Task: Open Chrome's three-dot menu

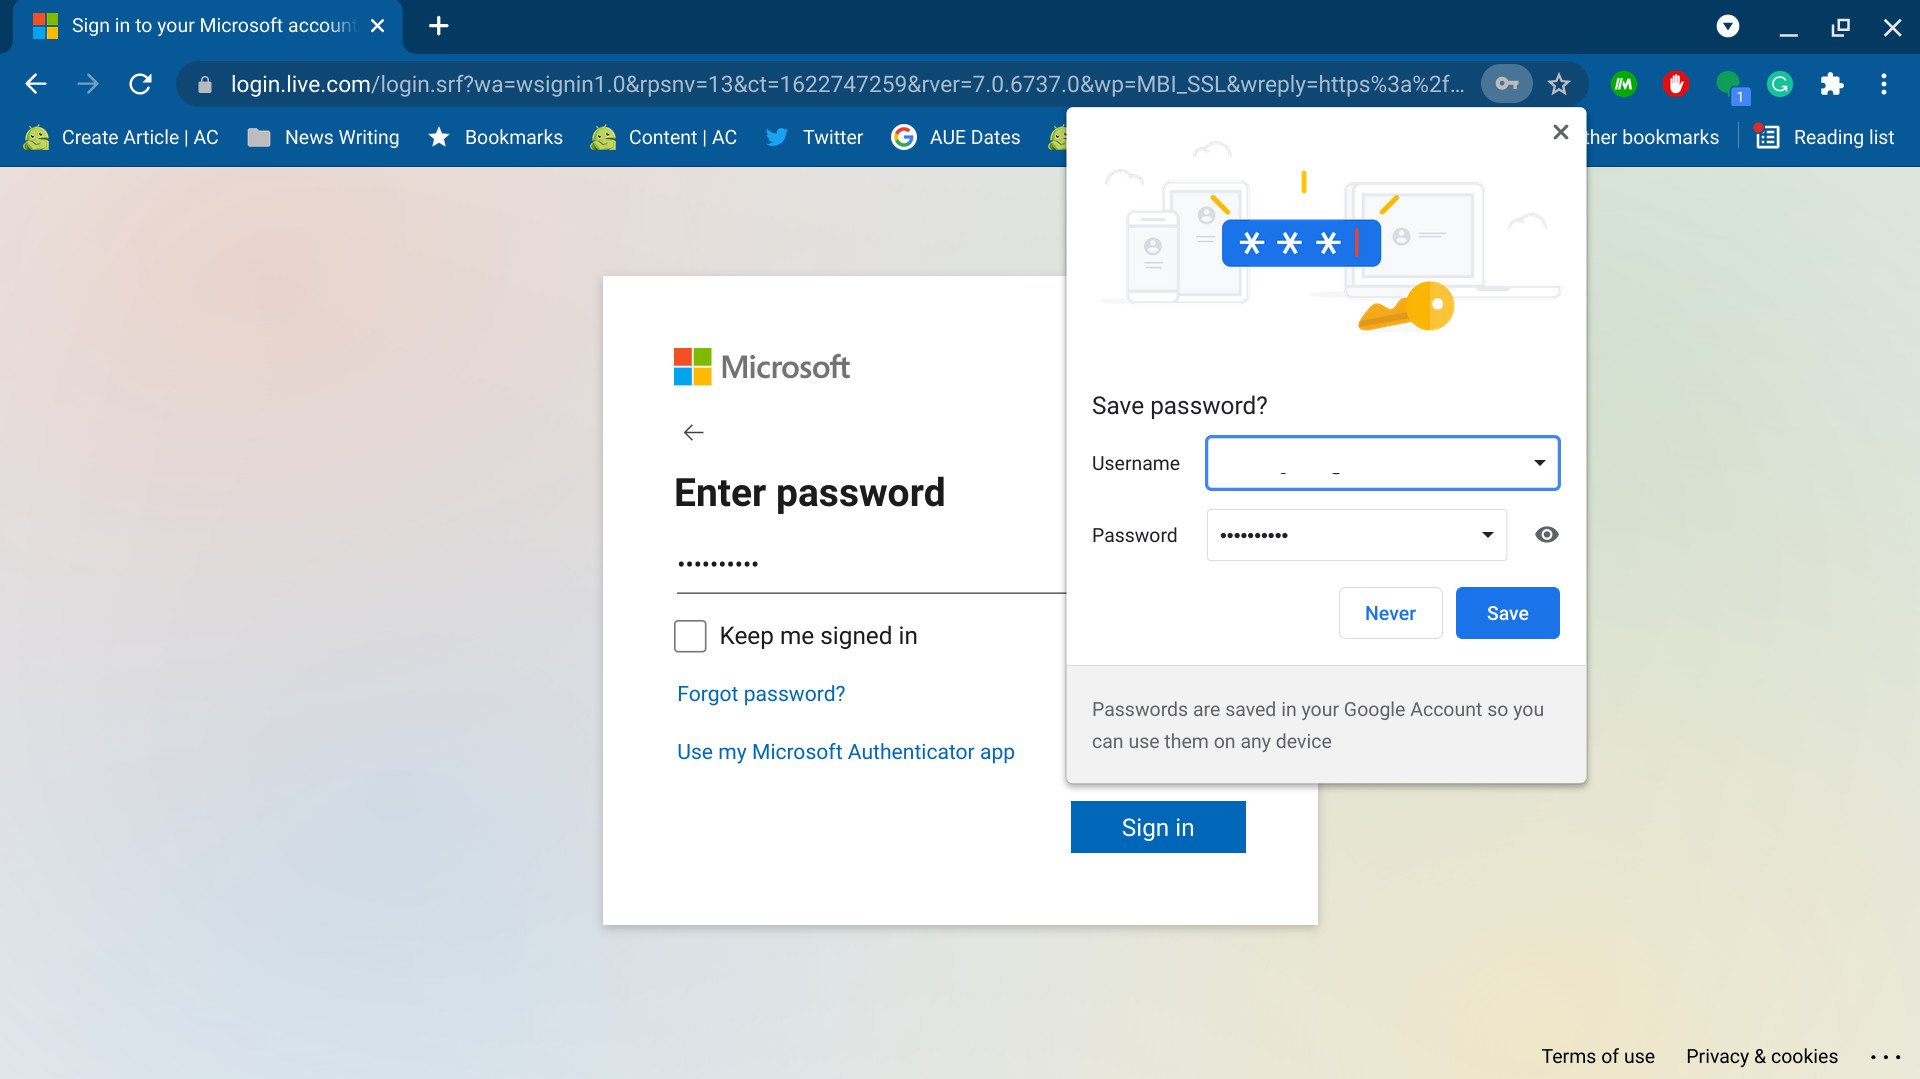Action: 1883,84
